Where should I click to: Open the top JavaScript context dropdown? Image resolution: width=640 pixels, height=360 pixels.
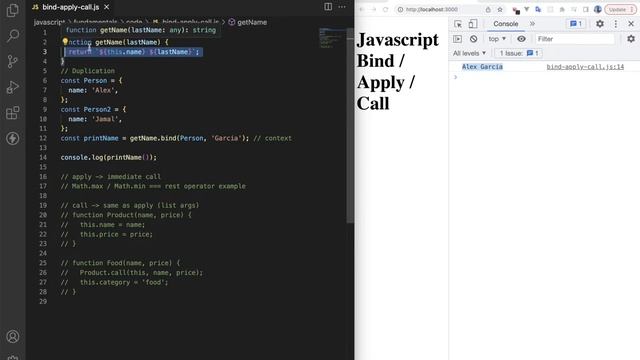click(497, 39)
